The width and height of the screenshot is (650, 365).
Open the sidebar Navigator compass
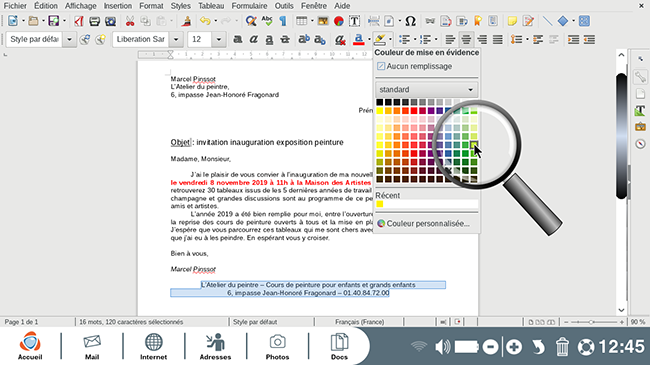640,144
